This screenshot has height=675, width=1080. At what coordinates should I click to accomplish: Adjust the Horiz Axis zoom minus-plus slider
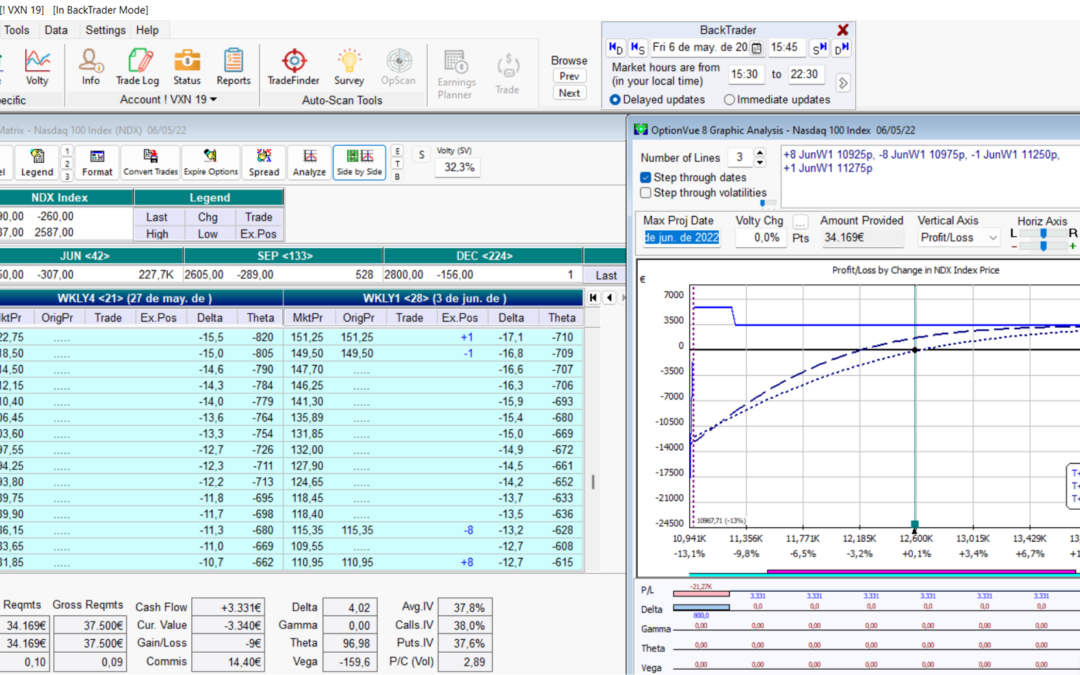(1043, 246)
